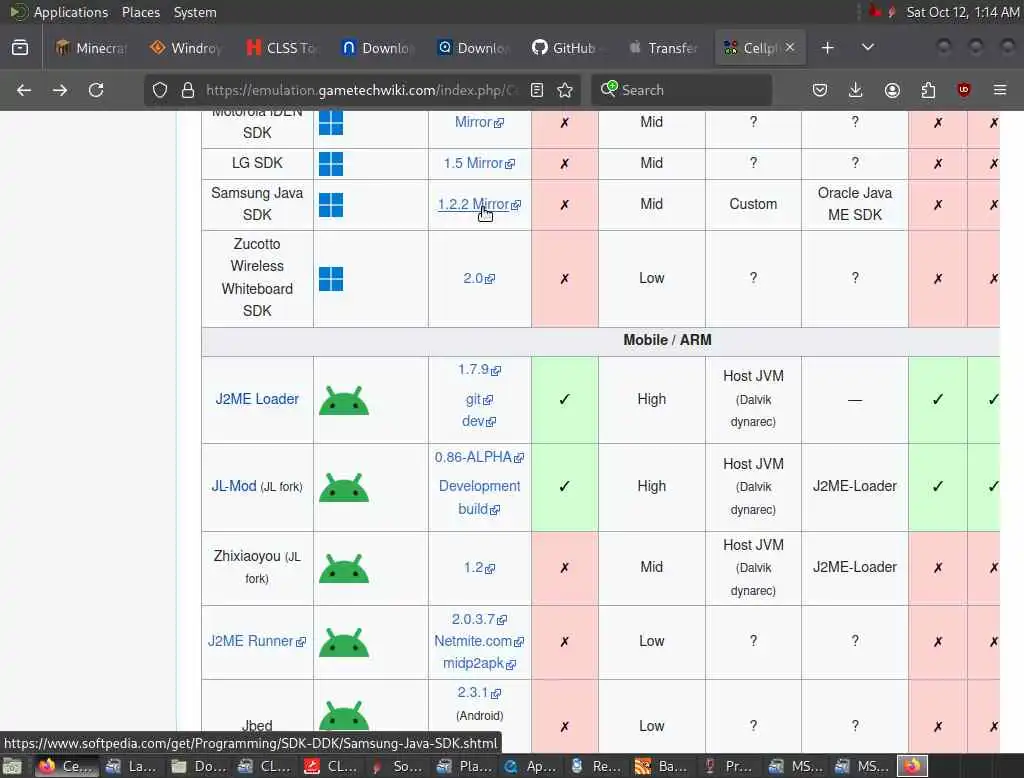
Task: Open the site security padlock info
Action: (188, 90)
